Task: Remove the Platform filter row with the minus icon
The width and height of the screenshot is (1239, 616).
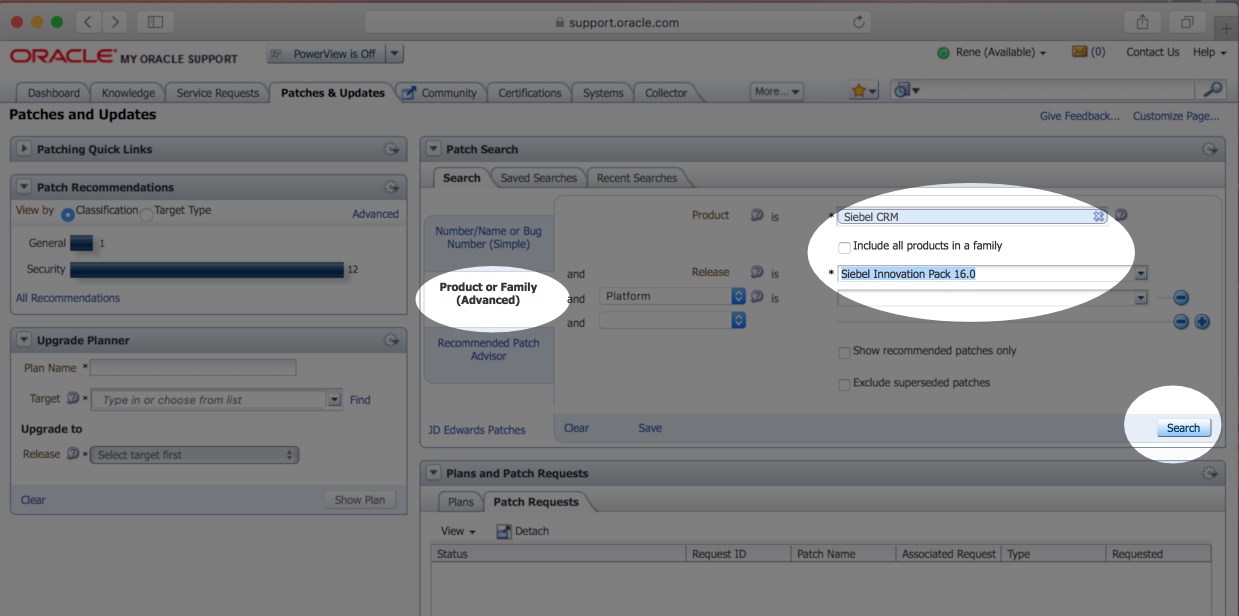Action: click(x=1181, y=298)
